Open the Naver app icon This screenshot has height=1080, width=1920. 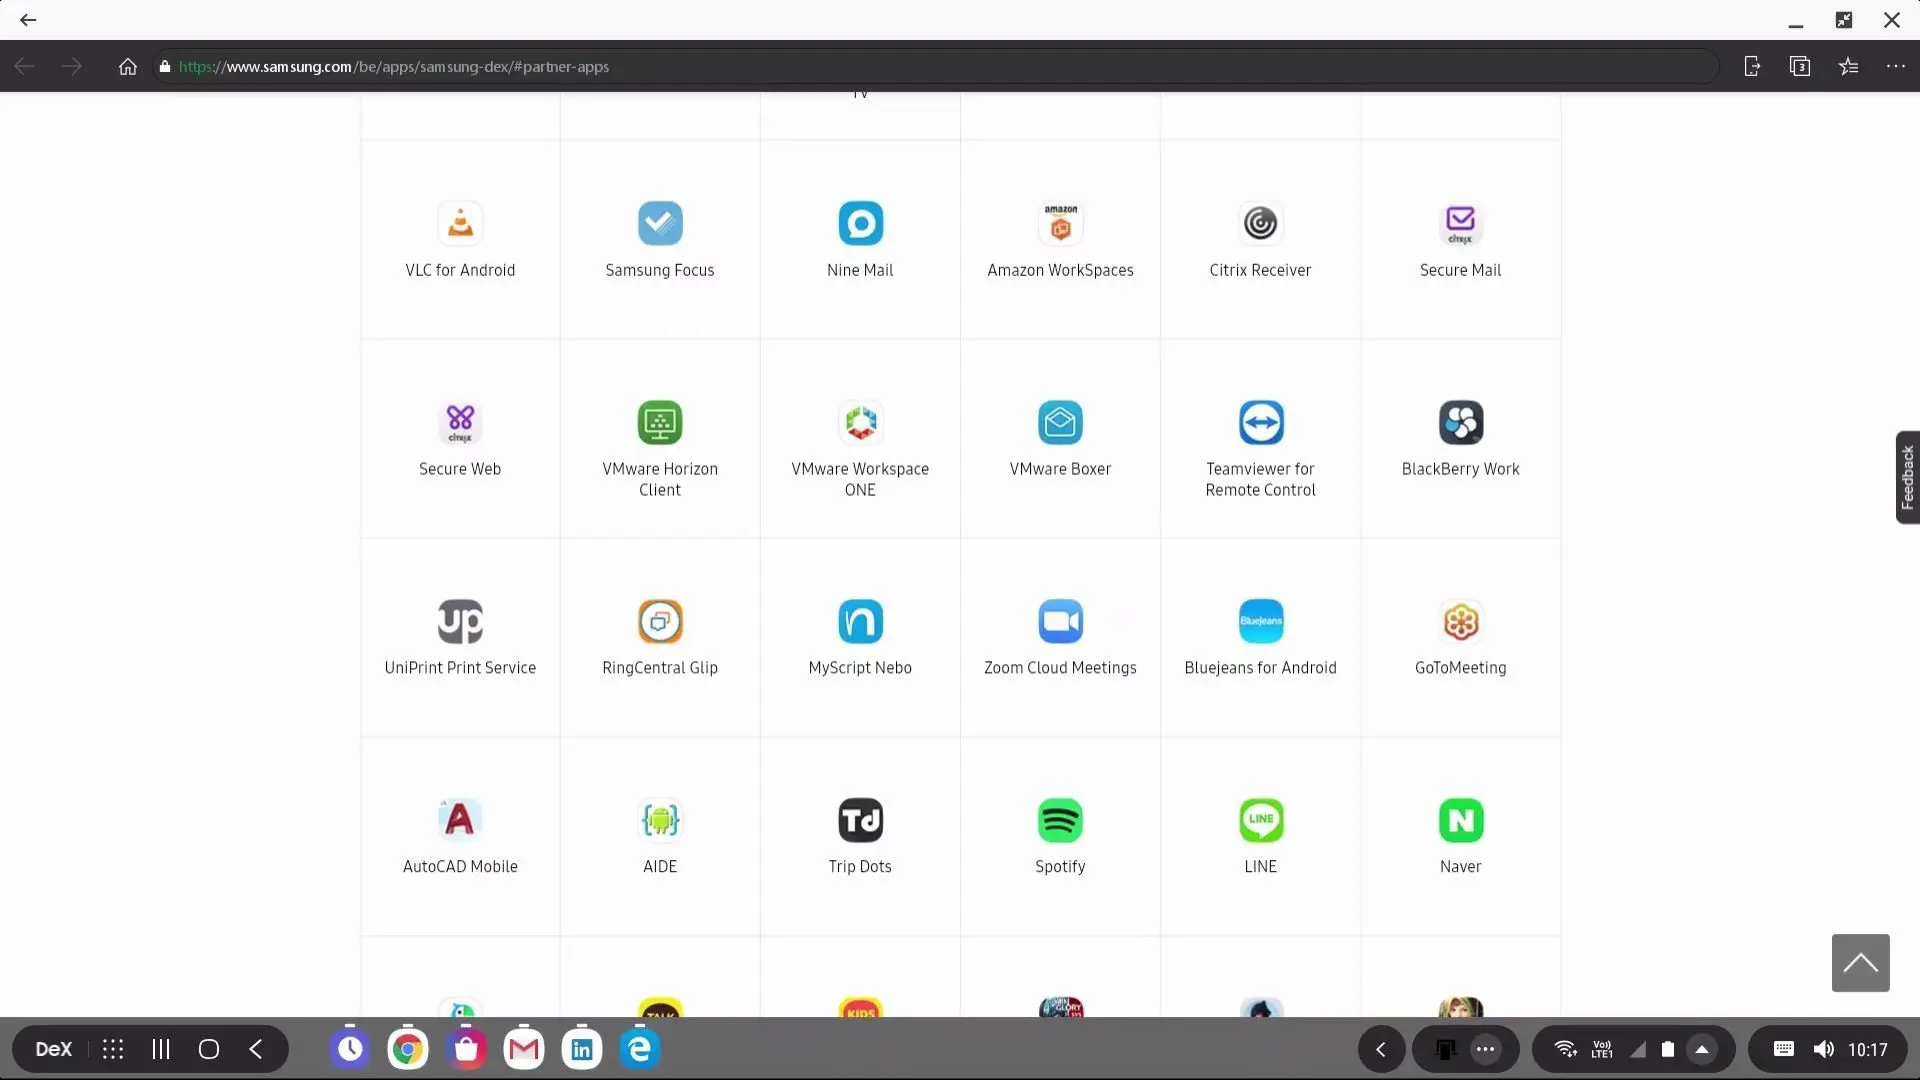pos(1460,820)
